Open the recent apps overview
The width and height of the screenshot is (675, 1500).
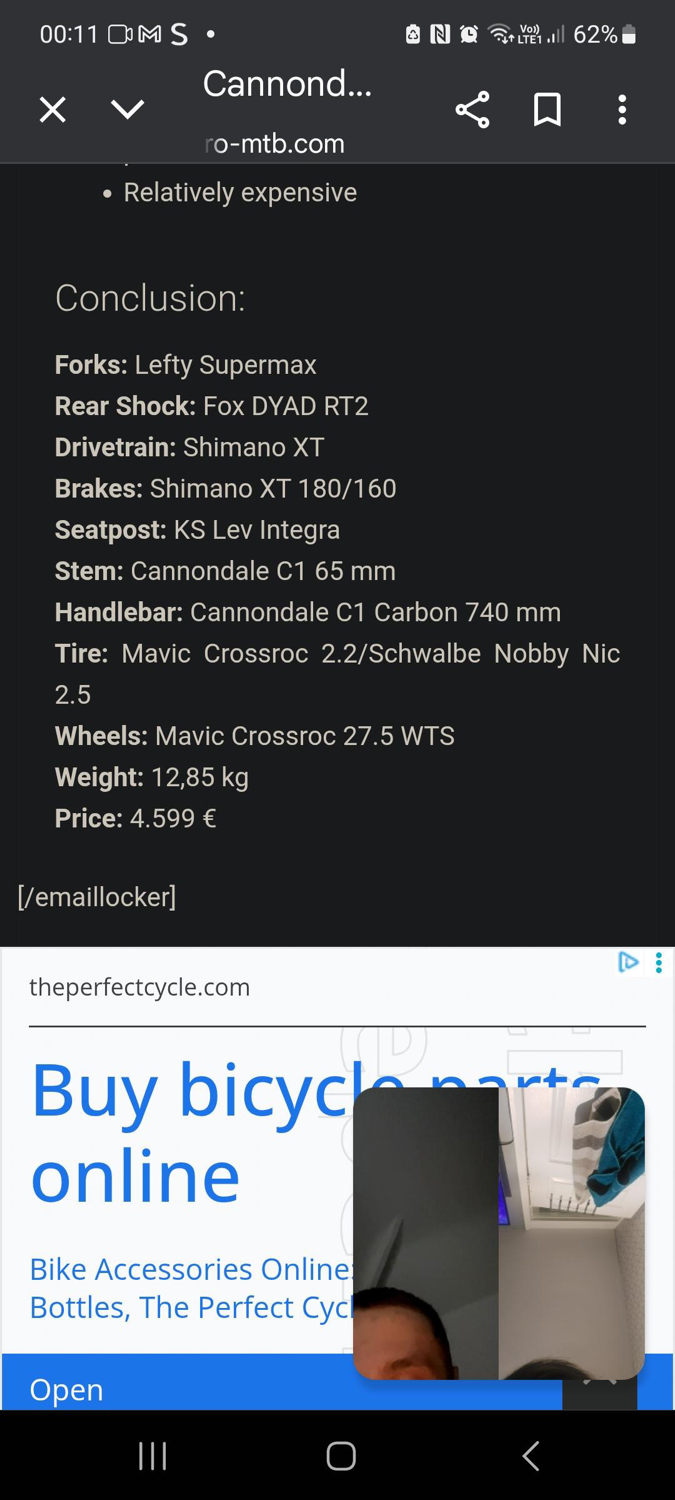pos(152,1456)
